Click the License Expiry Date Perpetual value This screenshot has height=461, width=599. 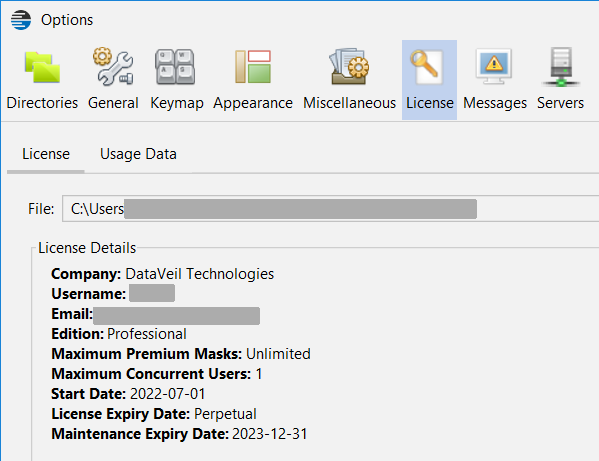tap(225, 414)
